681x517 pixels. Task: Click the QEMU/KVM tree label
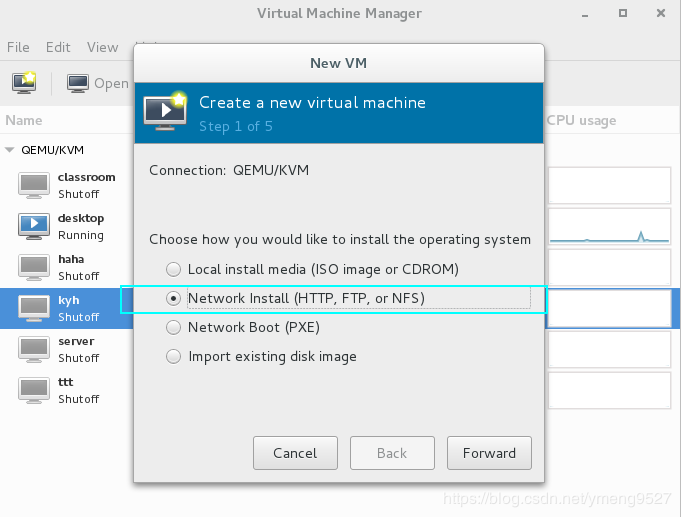coord(53,150)
